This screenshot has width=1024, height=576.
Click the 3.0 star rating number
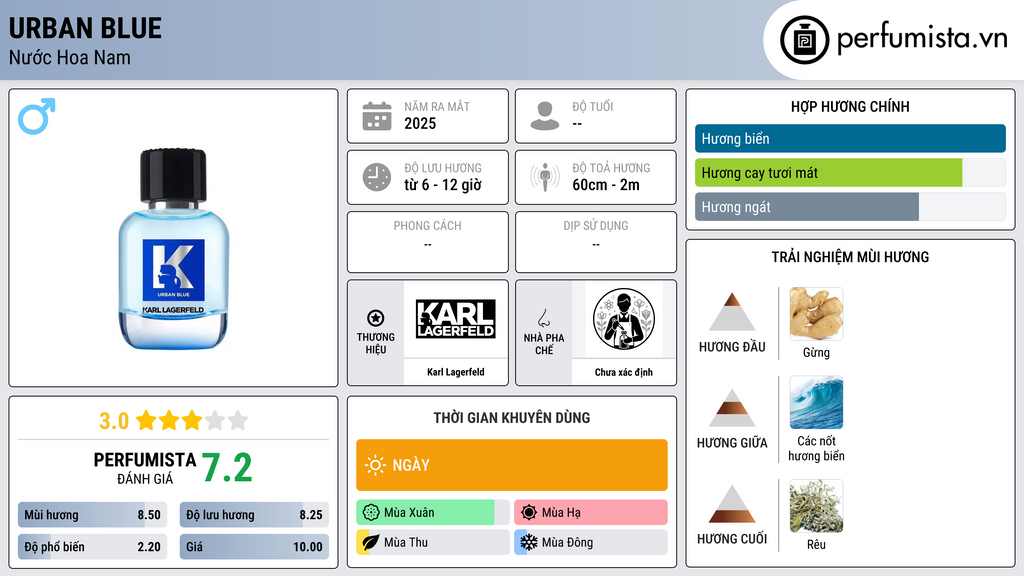click(x=114, y=421)
